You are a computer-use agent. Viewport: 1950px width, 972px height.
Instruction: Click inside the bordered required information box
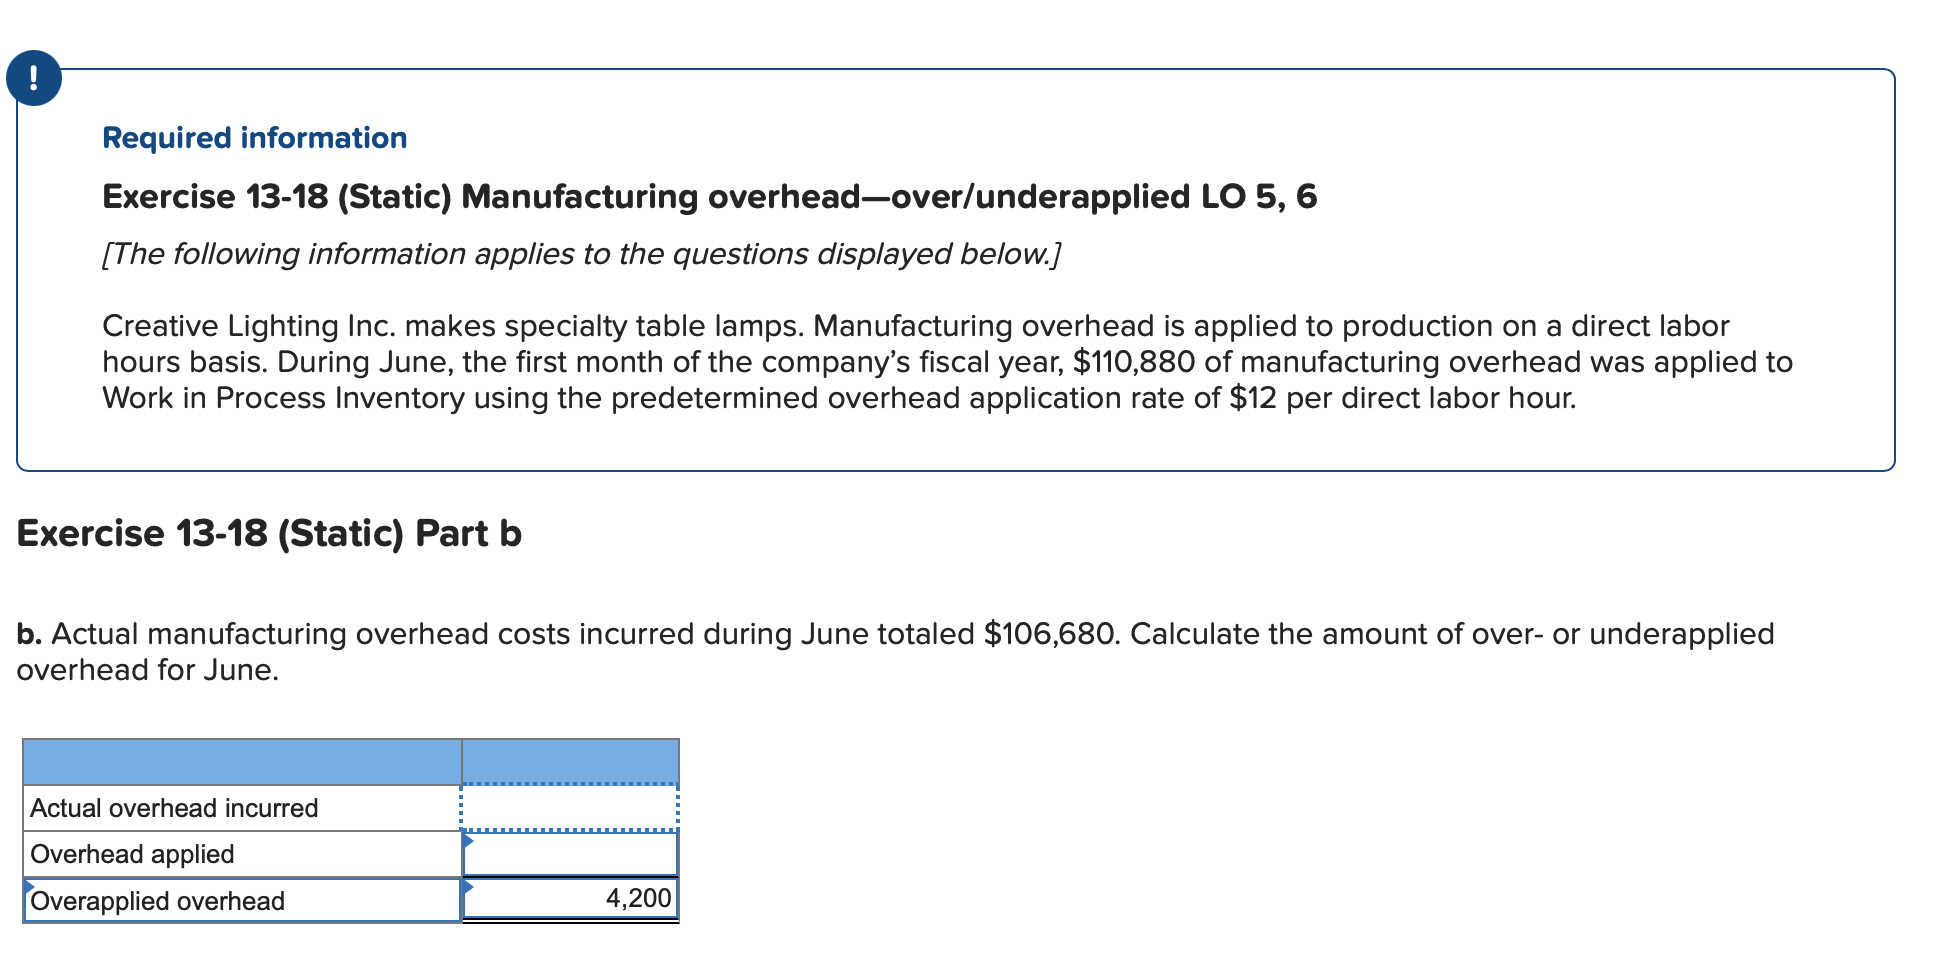[950, 270]
